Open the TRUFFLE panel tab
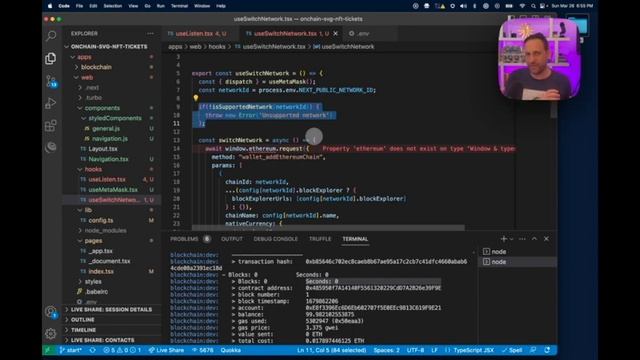 320,239
